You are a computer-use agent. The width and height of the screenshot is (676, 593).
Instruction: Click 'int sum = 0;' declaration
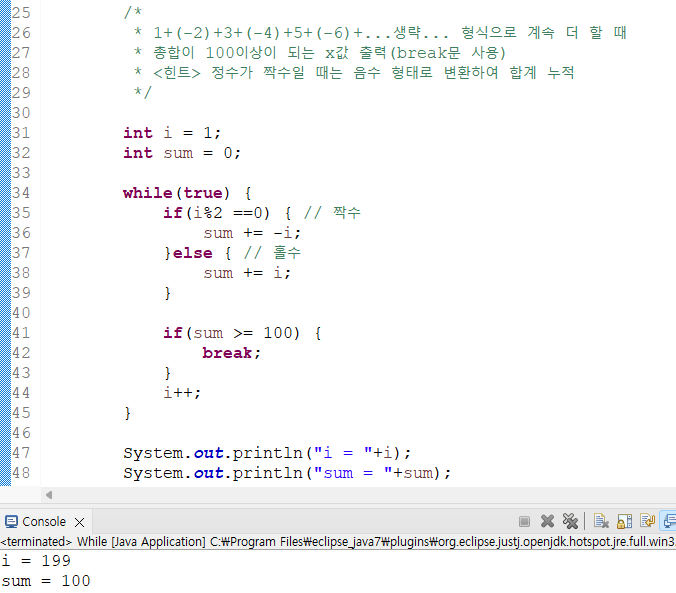(x=182, y=153)
